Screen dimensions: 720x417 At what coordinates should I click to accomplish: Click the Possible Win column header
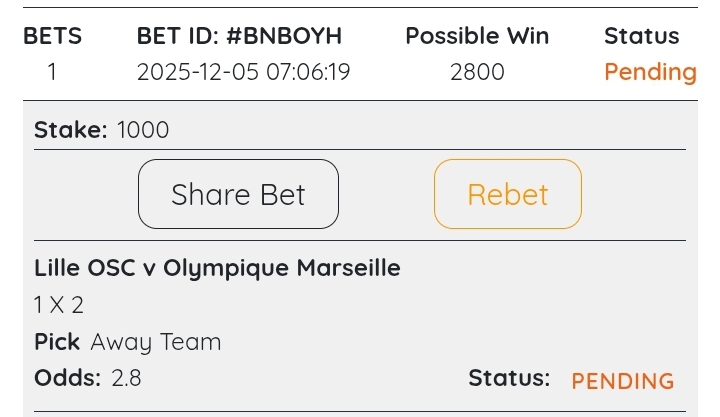click(x=477, y=36)
